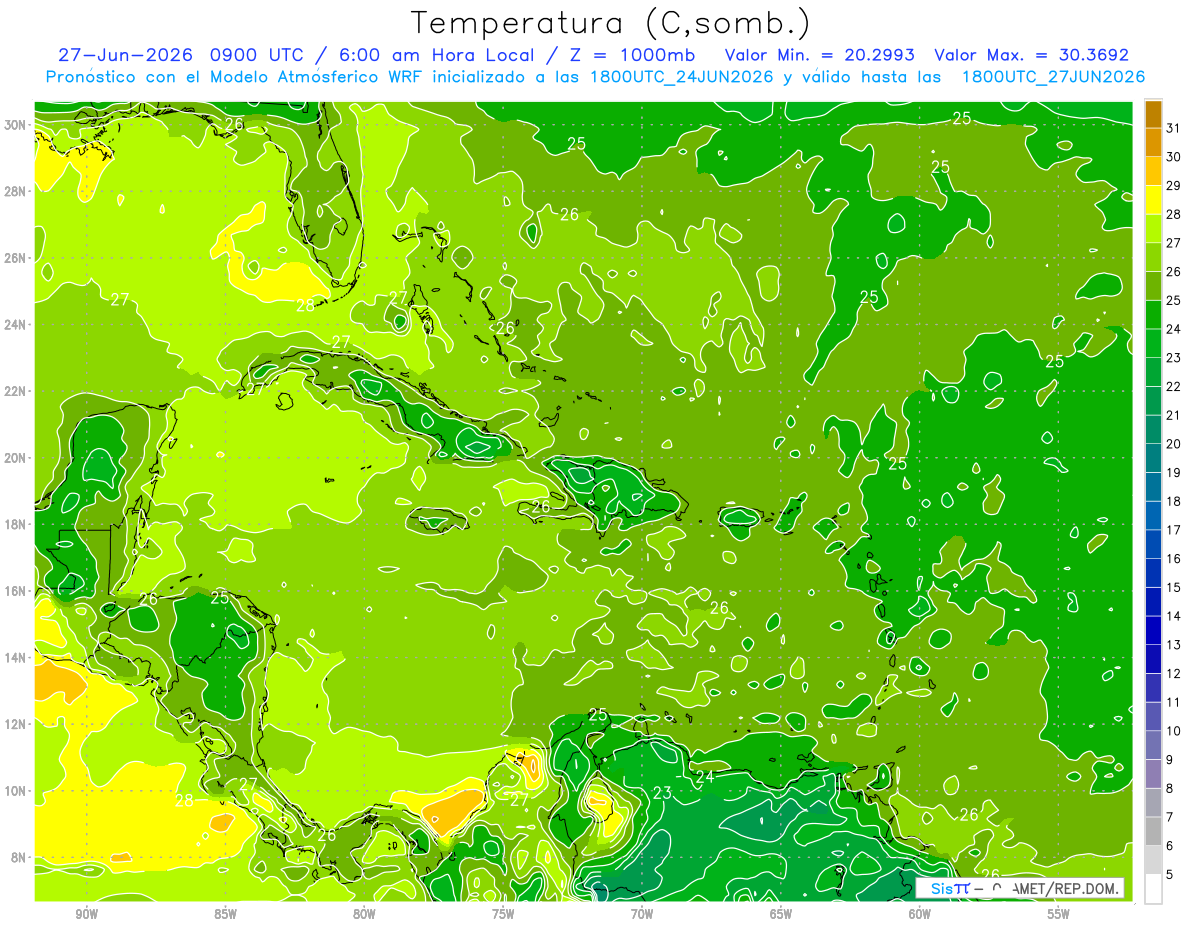Click the 28N latitude label
The width and height of the screenshot is (1200, 927).
(17, 191)
